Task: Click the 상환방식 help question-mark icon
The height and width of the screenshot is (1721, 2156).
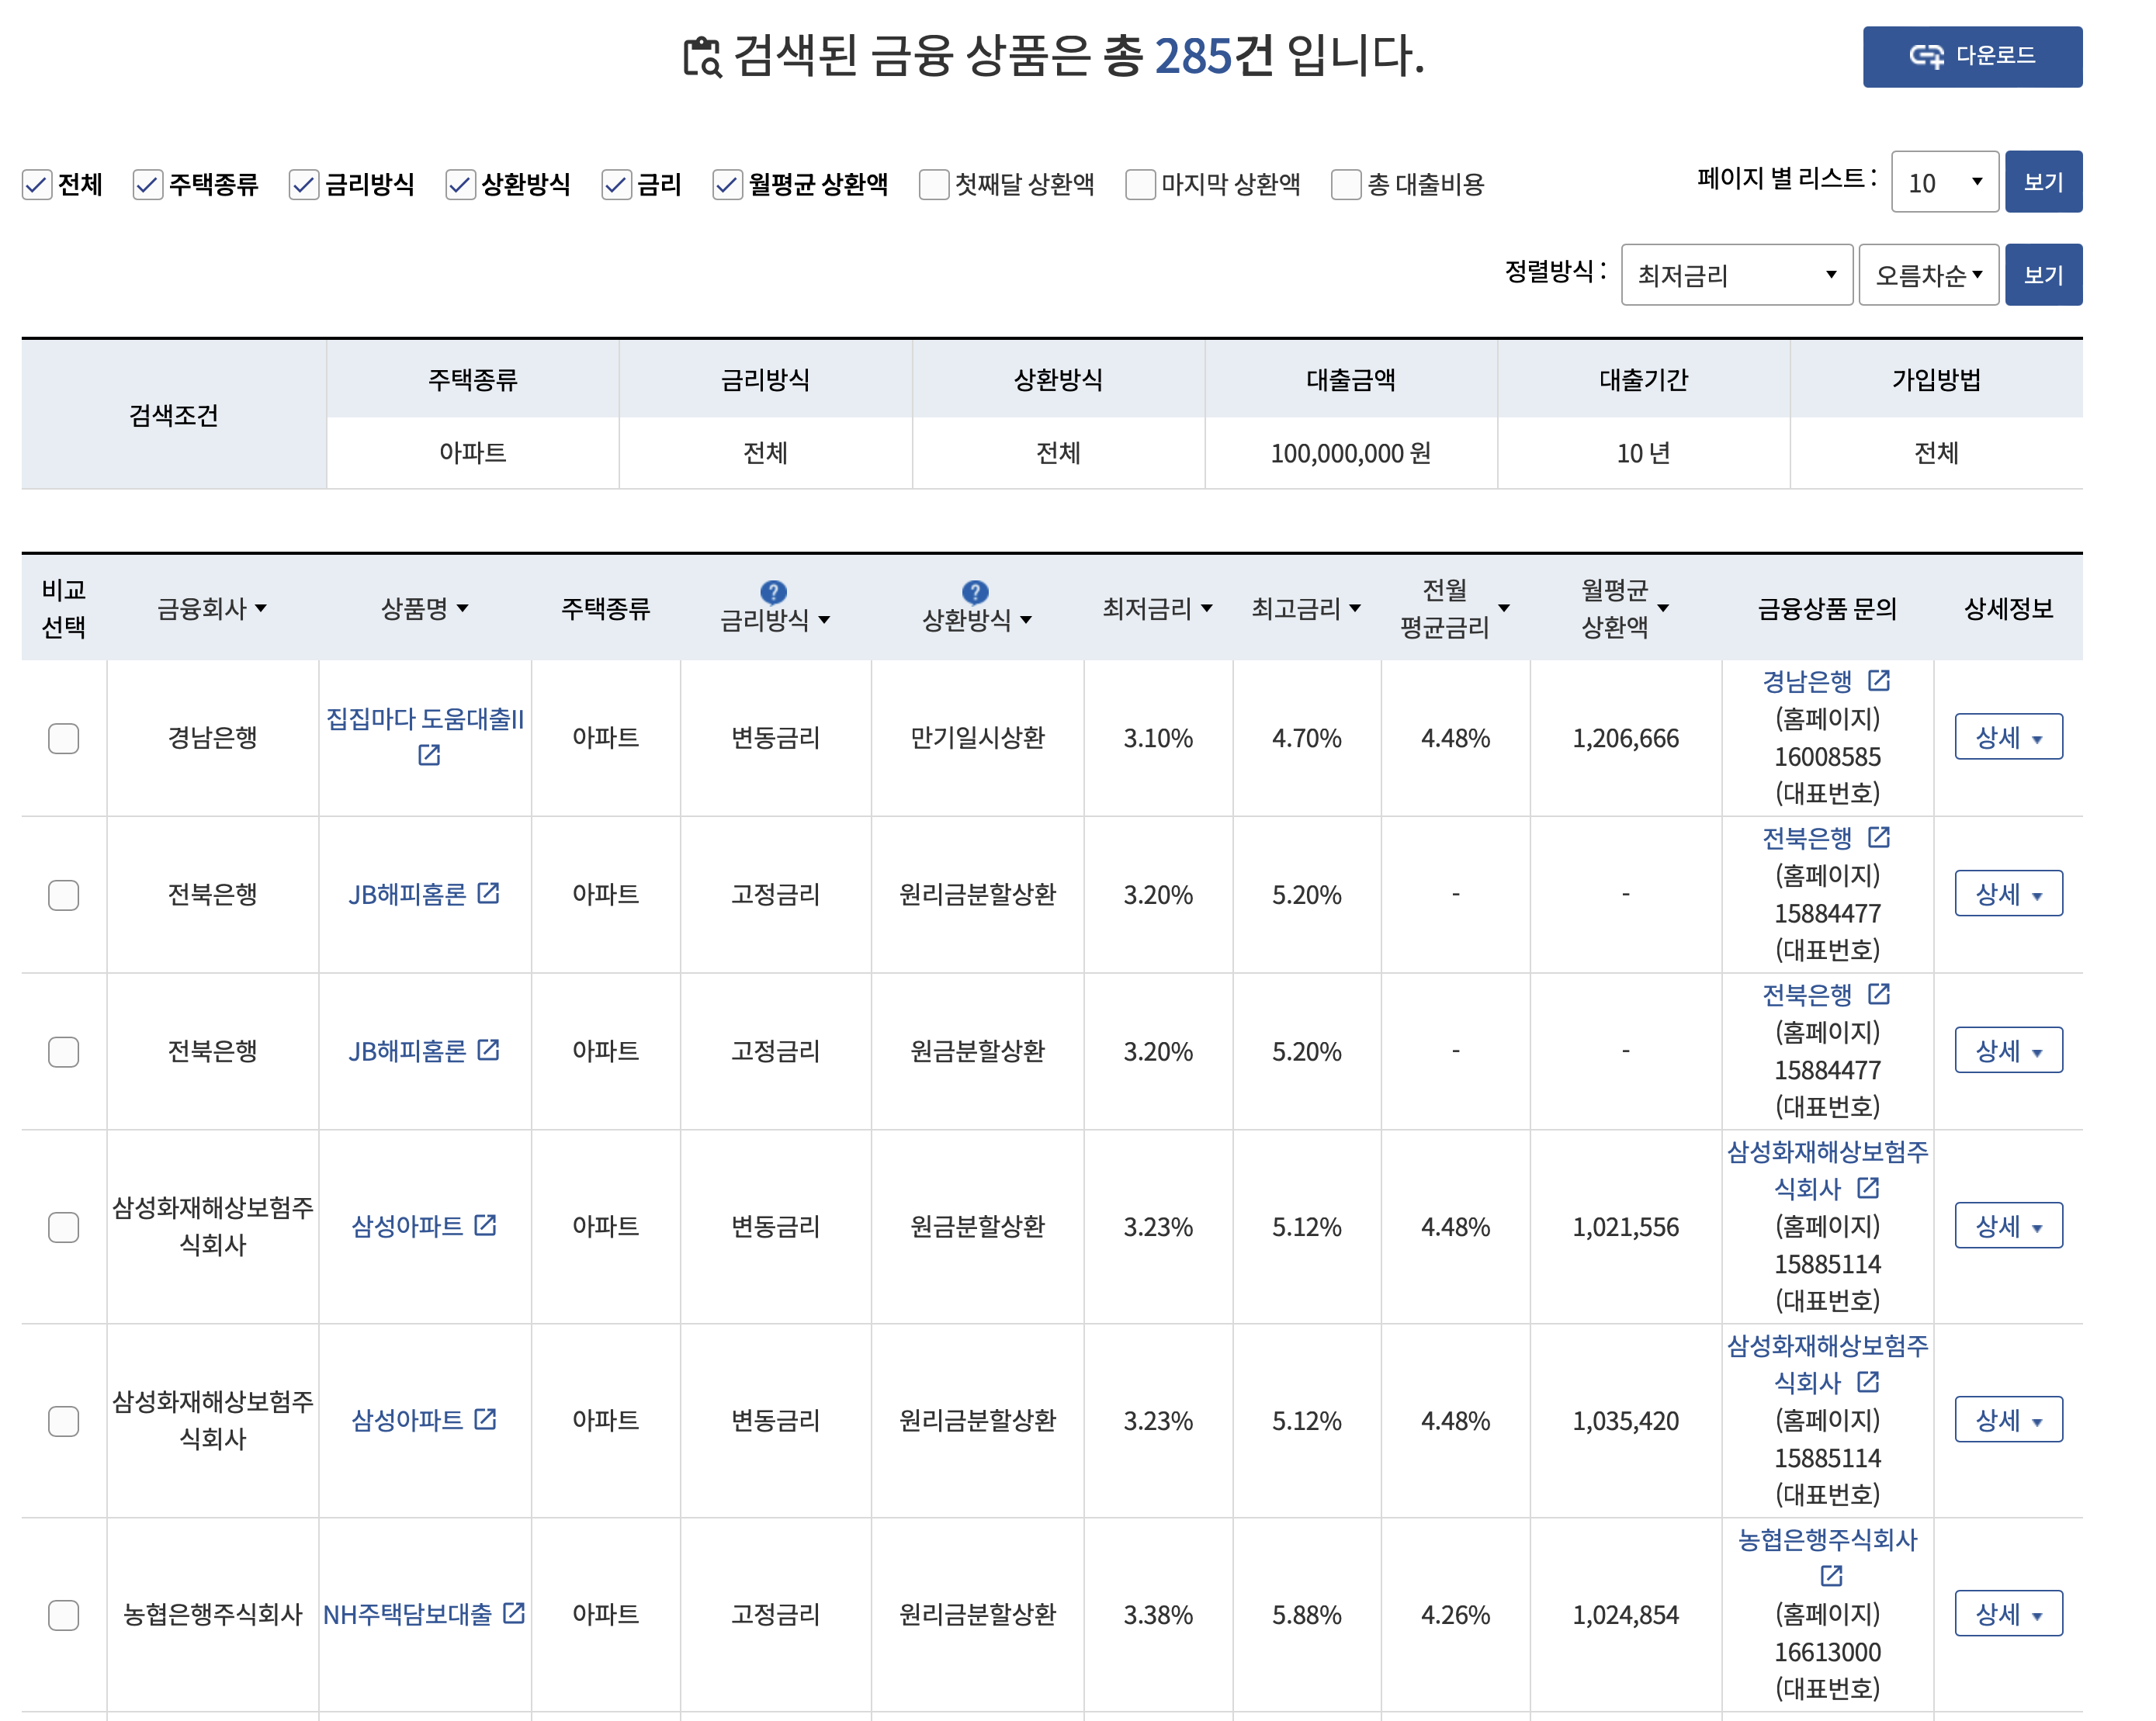Action: point(975,592)
